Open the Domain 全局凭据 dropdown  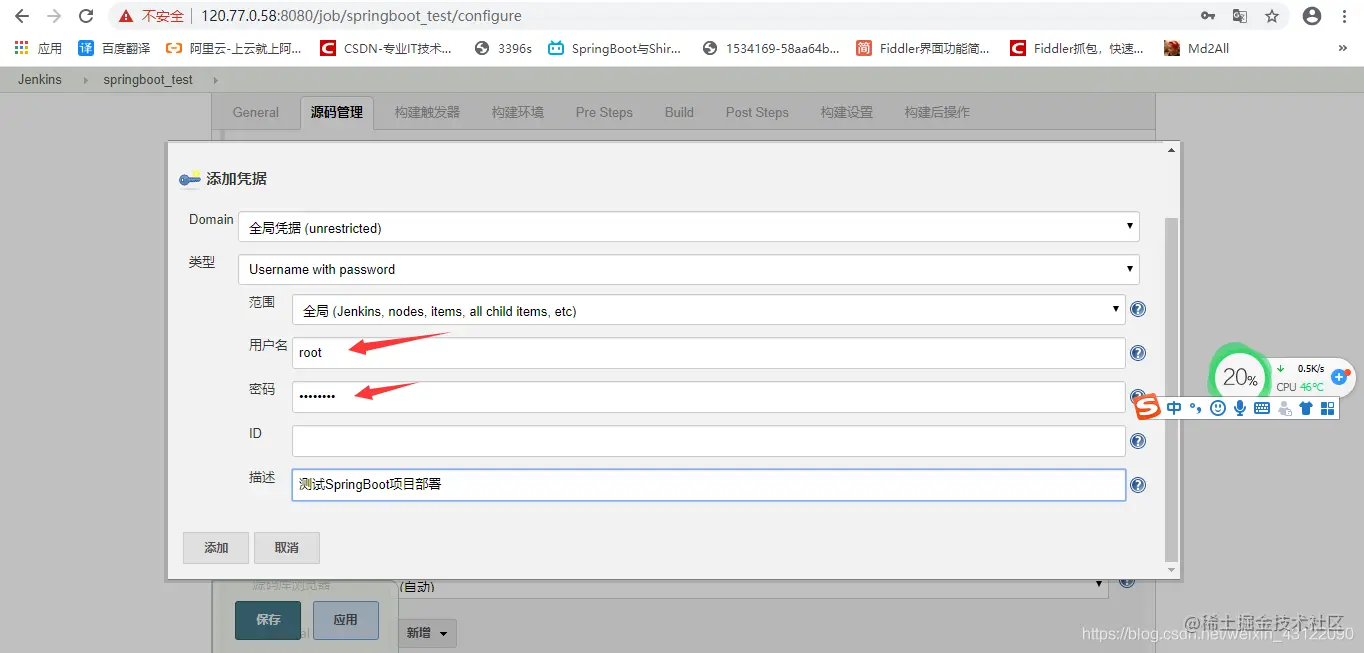click(688, 227)
